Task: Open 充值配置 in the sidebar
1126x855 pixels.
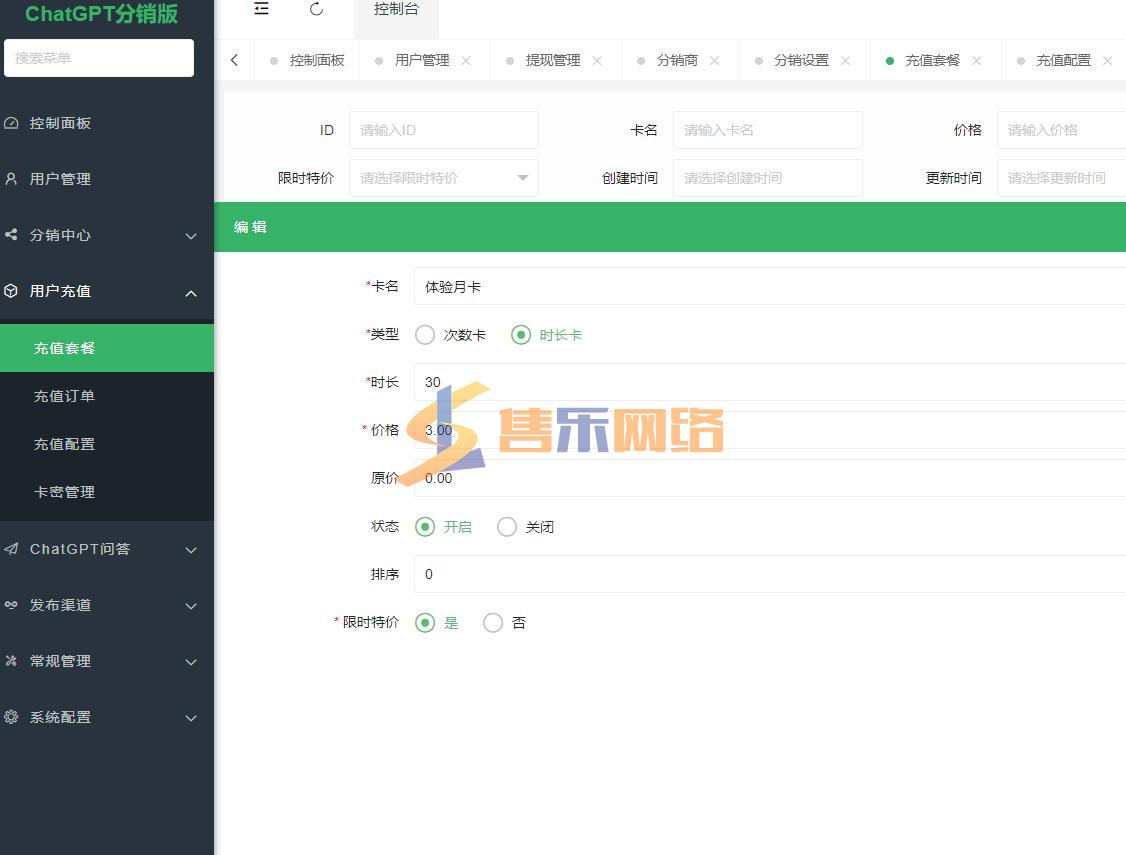Action: 107,444
